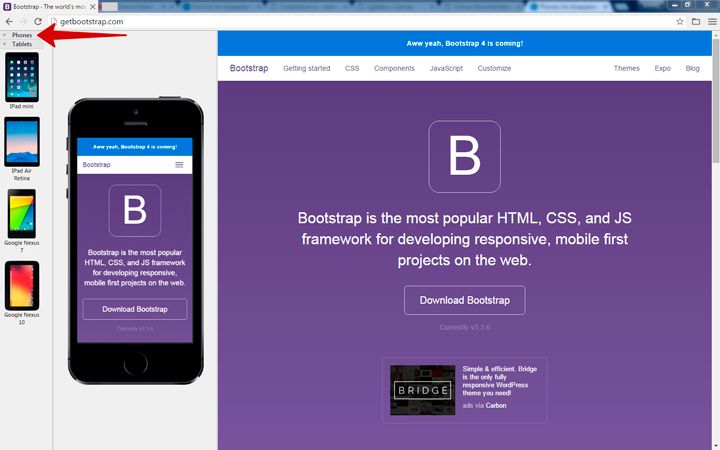This screenshot has height=450, width=720.
Task: Open the Chrome hamburger menu
Action: click(712, 21)
